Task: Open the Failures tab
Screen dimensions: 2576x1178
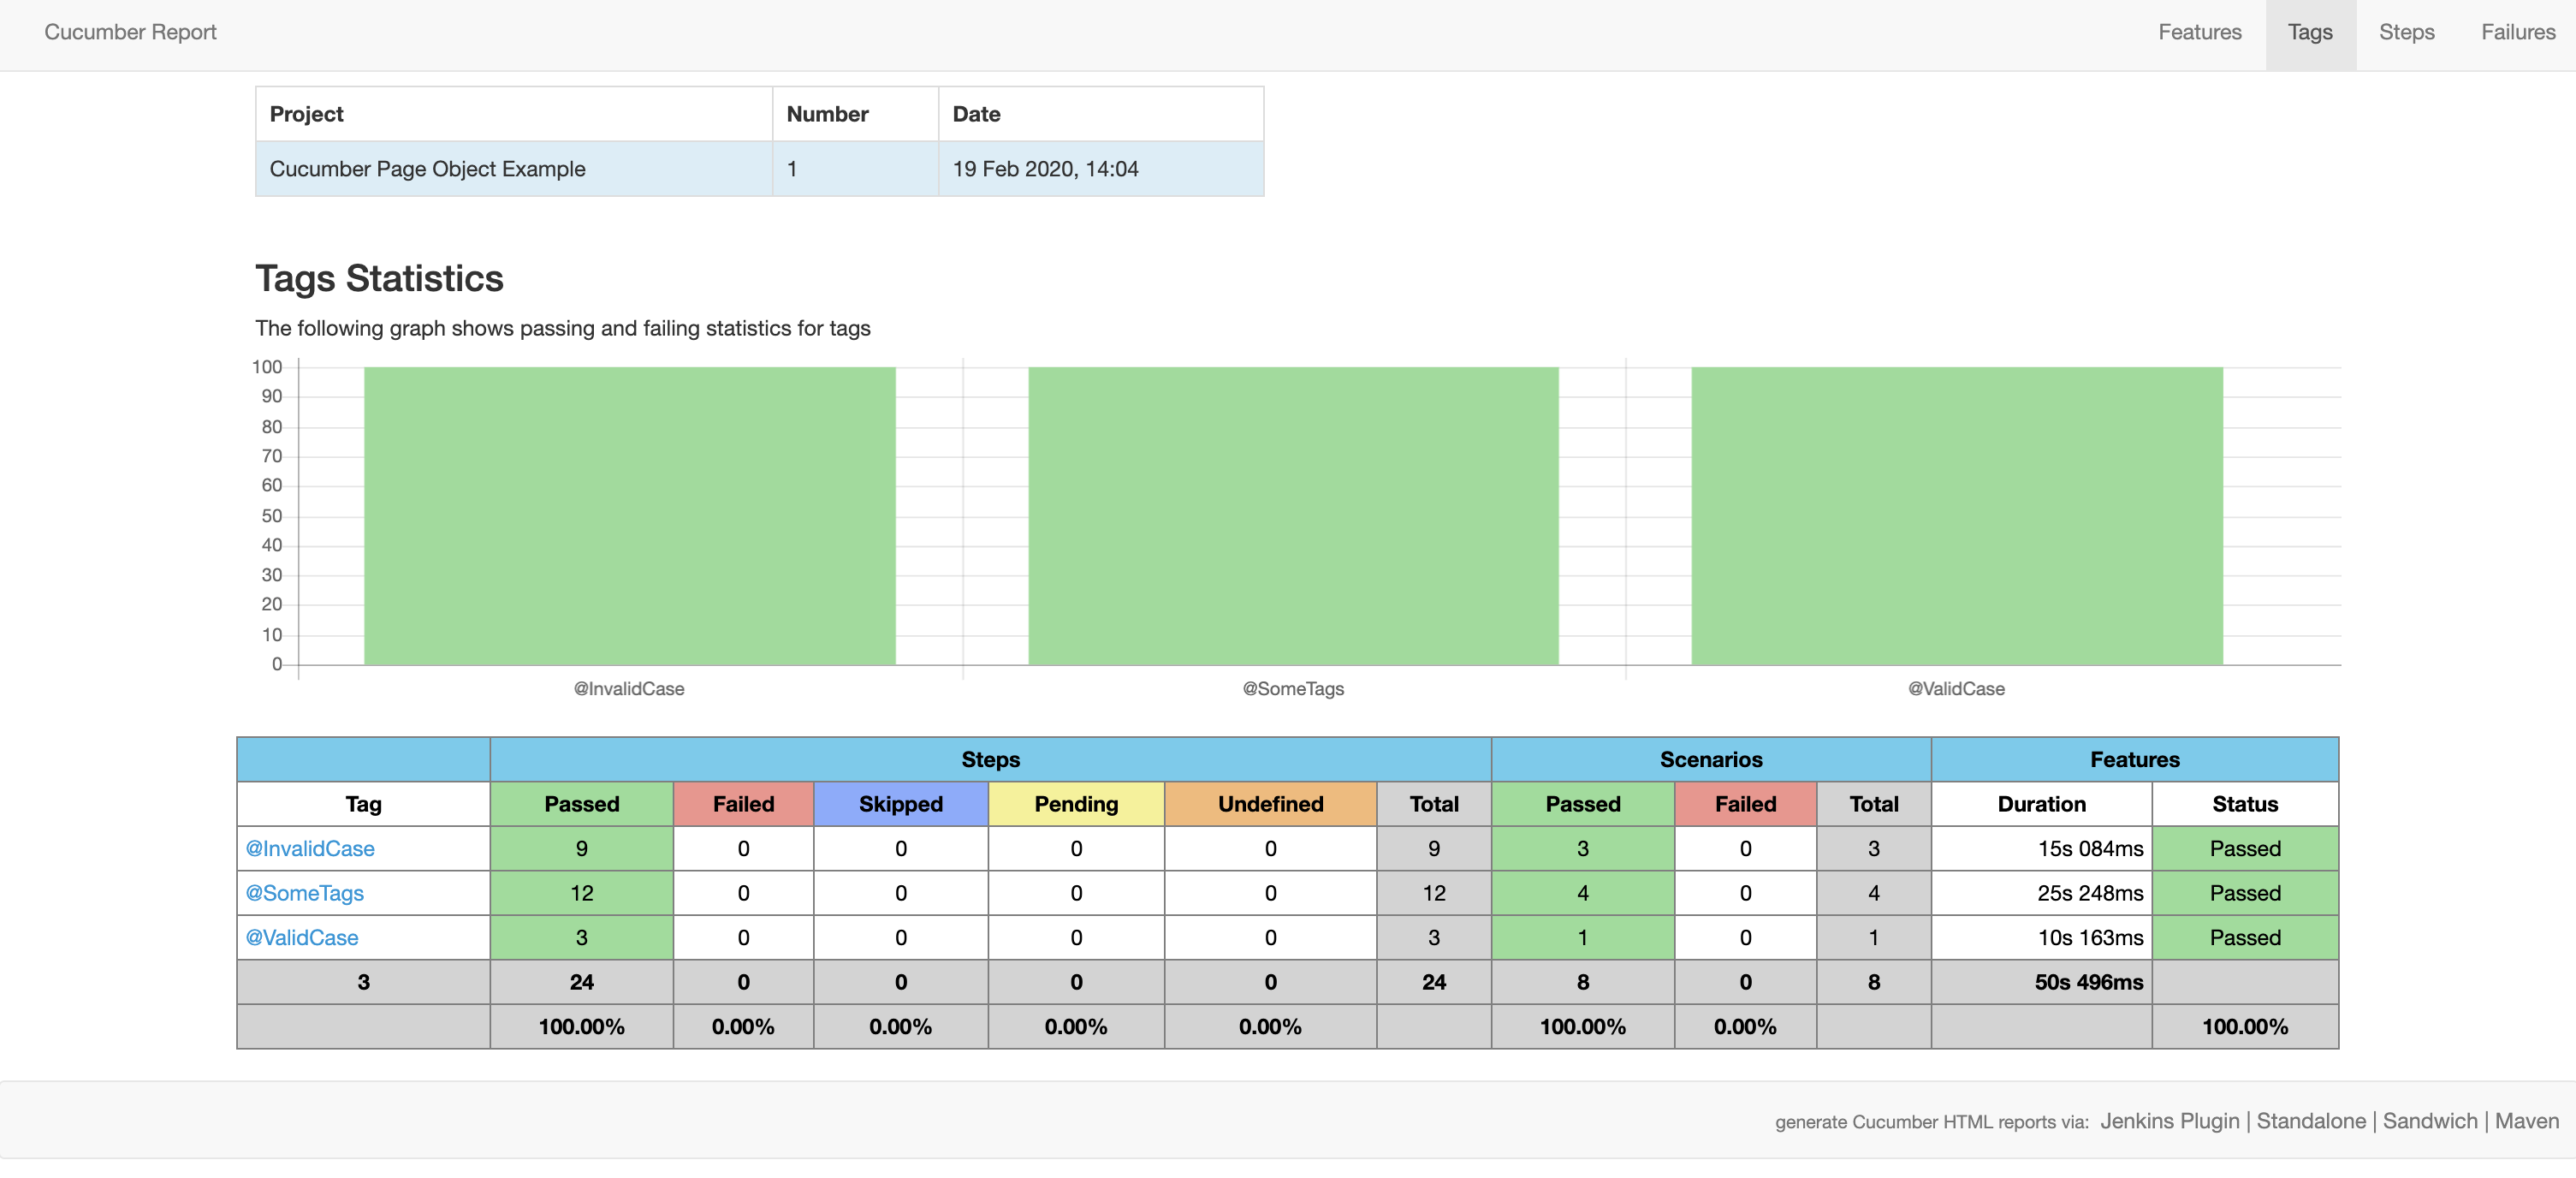Action: click(2517, 32)
